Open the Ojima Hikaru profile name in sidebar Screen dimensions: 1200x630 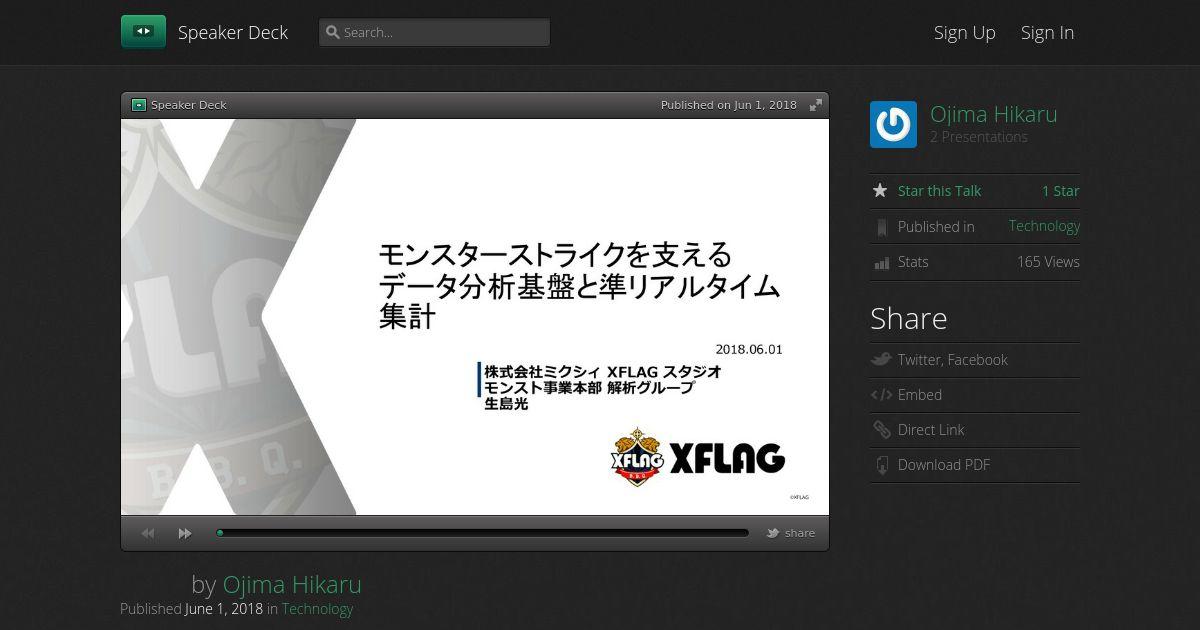(993, 114)
